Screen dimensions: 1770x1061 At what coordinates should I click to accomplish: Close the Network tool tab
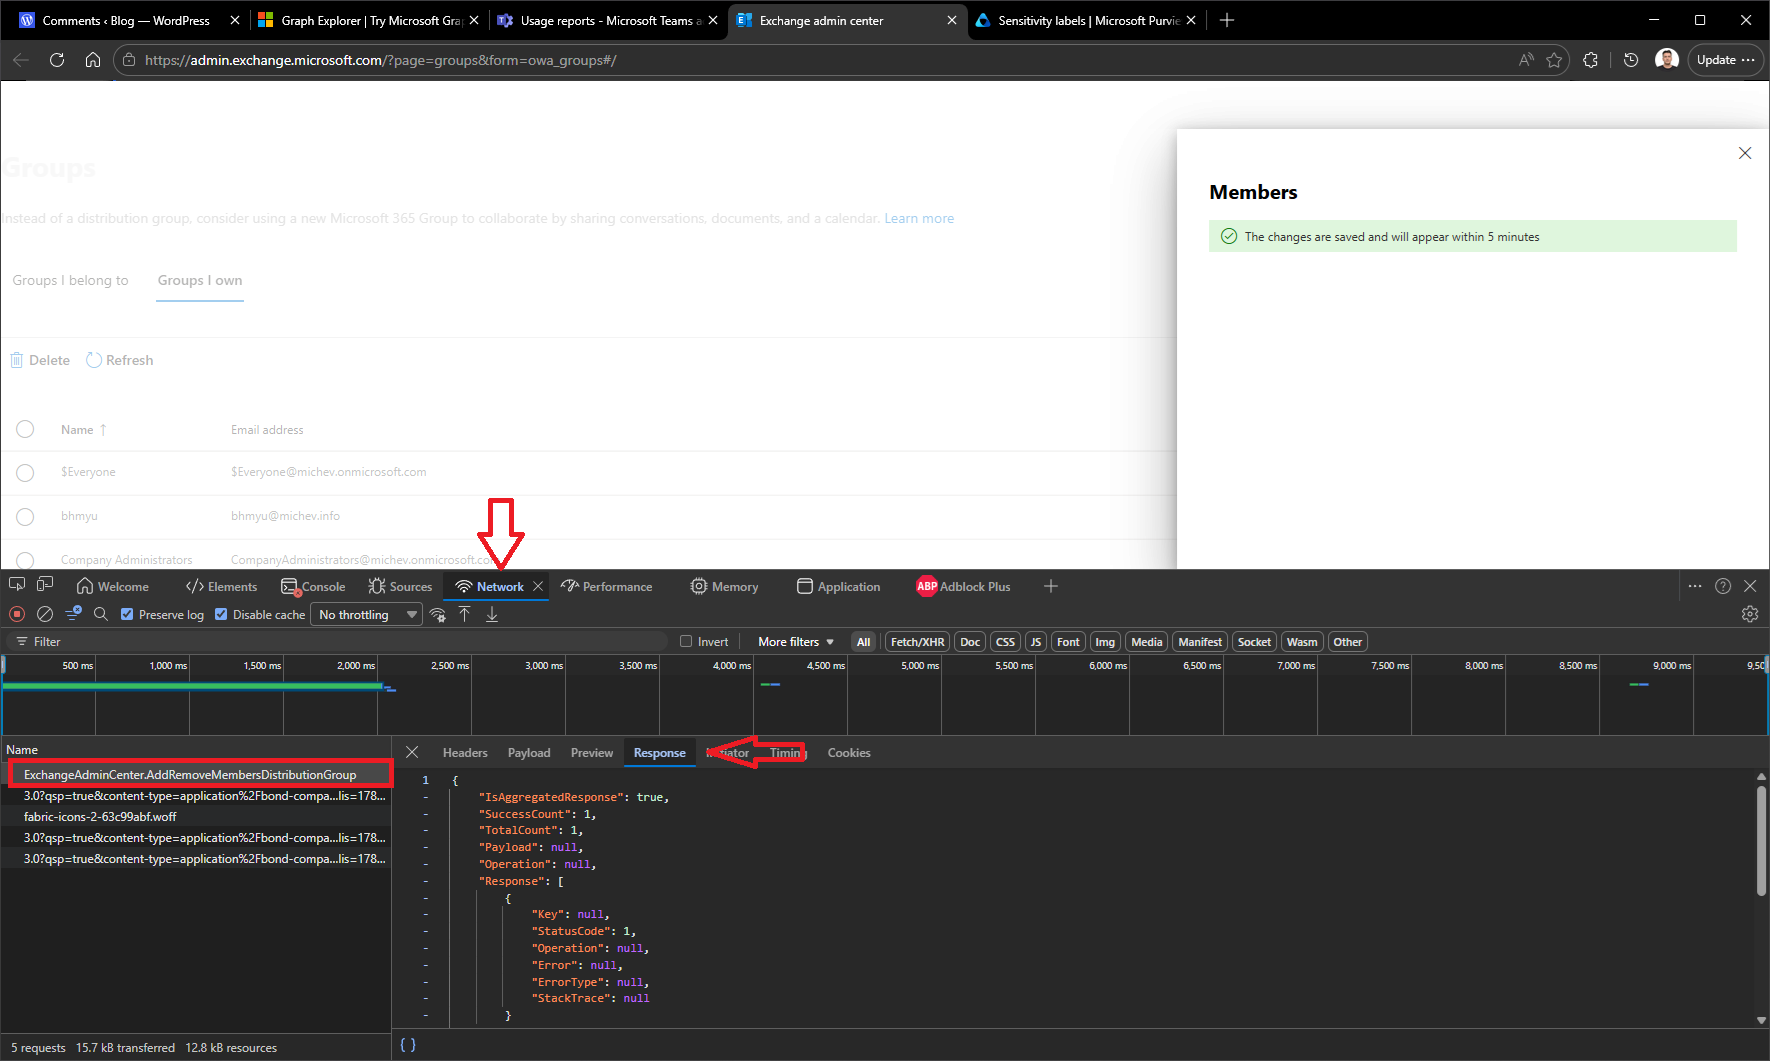(538, 586)
